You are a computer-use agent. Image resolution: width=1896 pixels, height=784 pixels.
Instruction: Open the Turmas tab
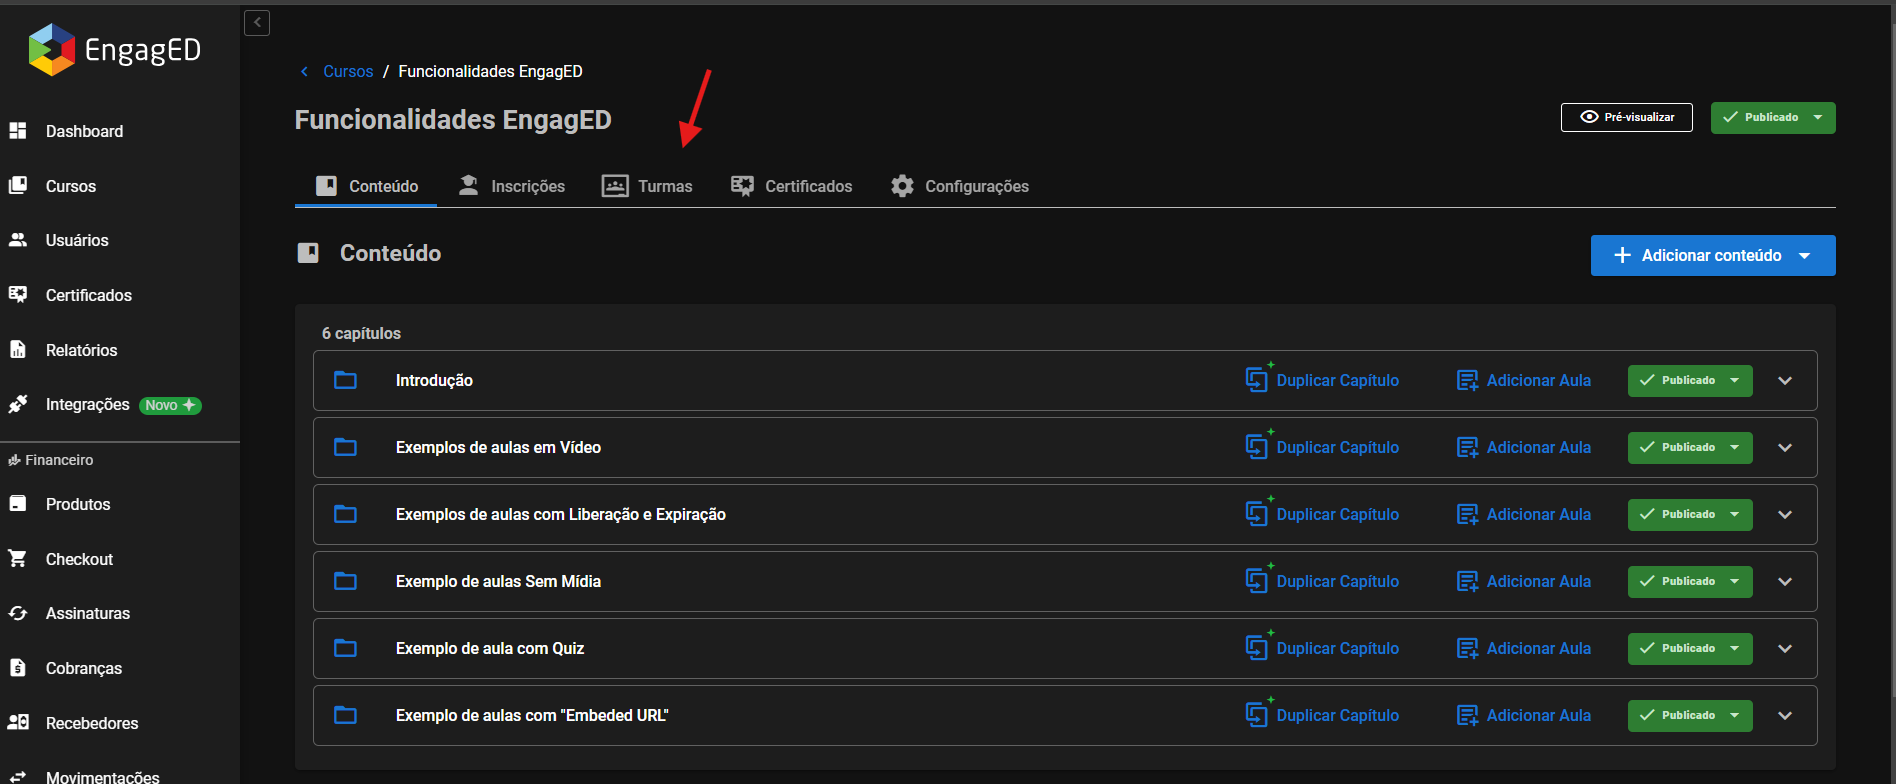647,186
